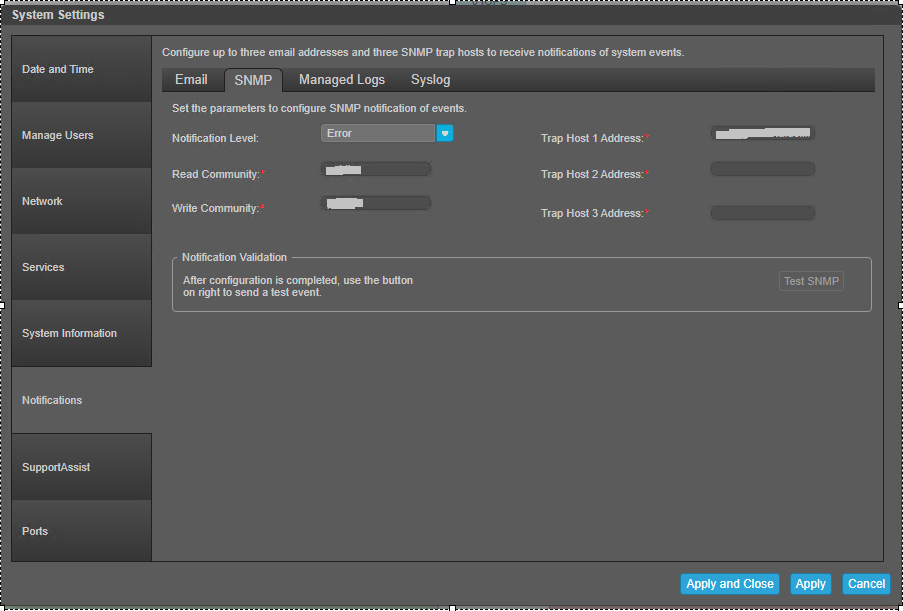The height and width of the screenshot is (611, 903).
Task: Click the 'Configure up to three email addresses' description
Action: pyautogui.click(x=423, y=52)
